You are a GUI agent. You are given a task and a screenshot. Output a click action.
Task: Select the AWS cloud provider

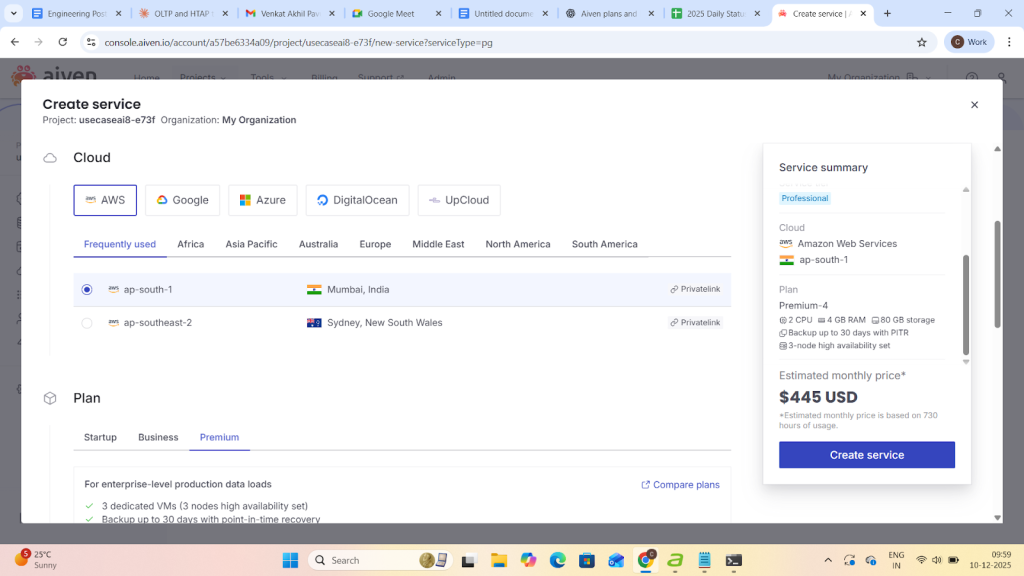105,200
